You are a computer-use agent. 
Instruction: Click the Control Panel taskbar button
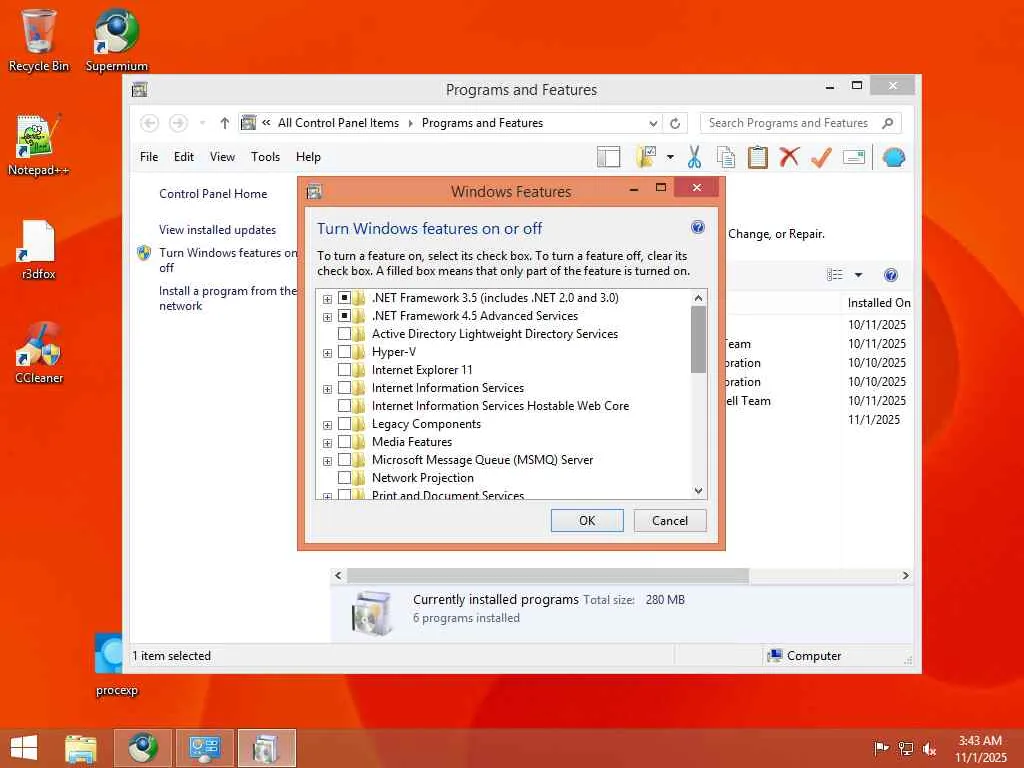click(205, 748)
